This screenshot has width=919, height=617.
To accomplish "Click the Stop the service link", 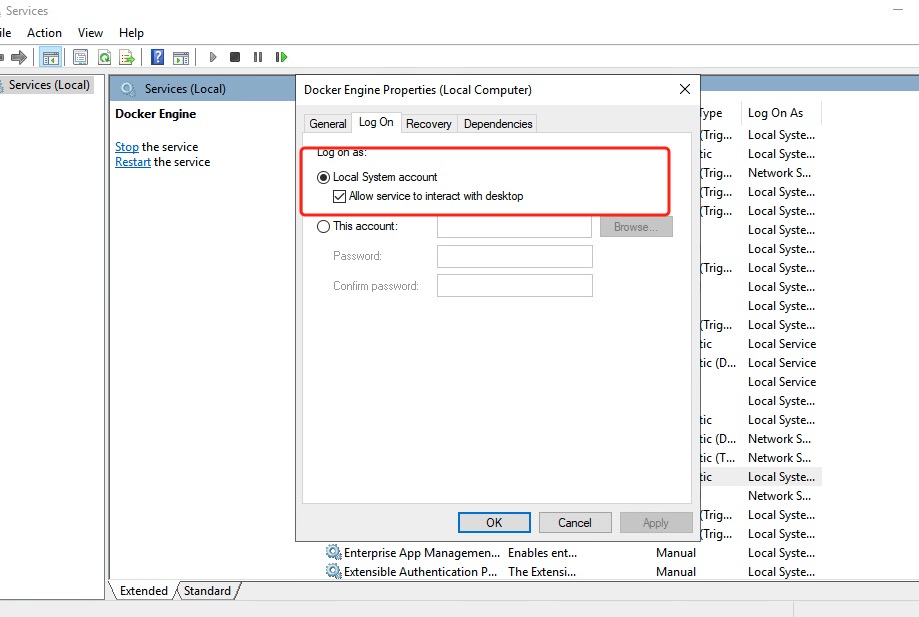I will pyautogui.click(x=127, y=146).
